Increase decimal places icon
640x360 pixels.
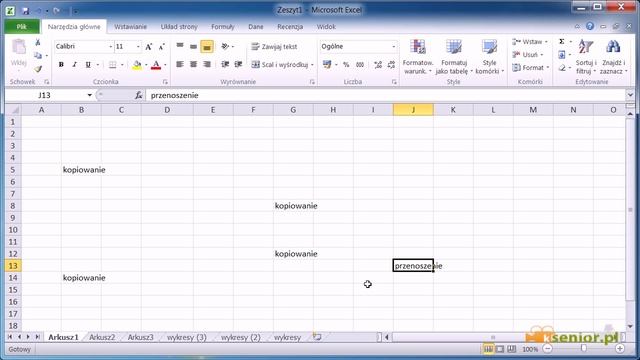[x=378, y=64]
